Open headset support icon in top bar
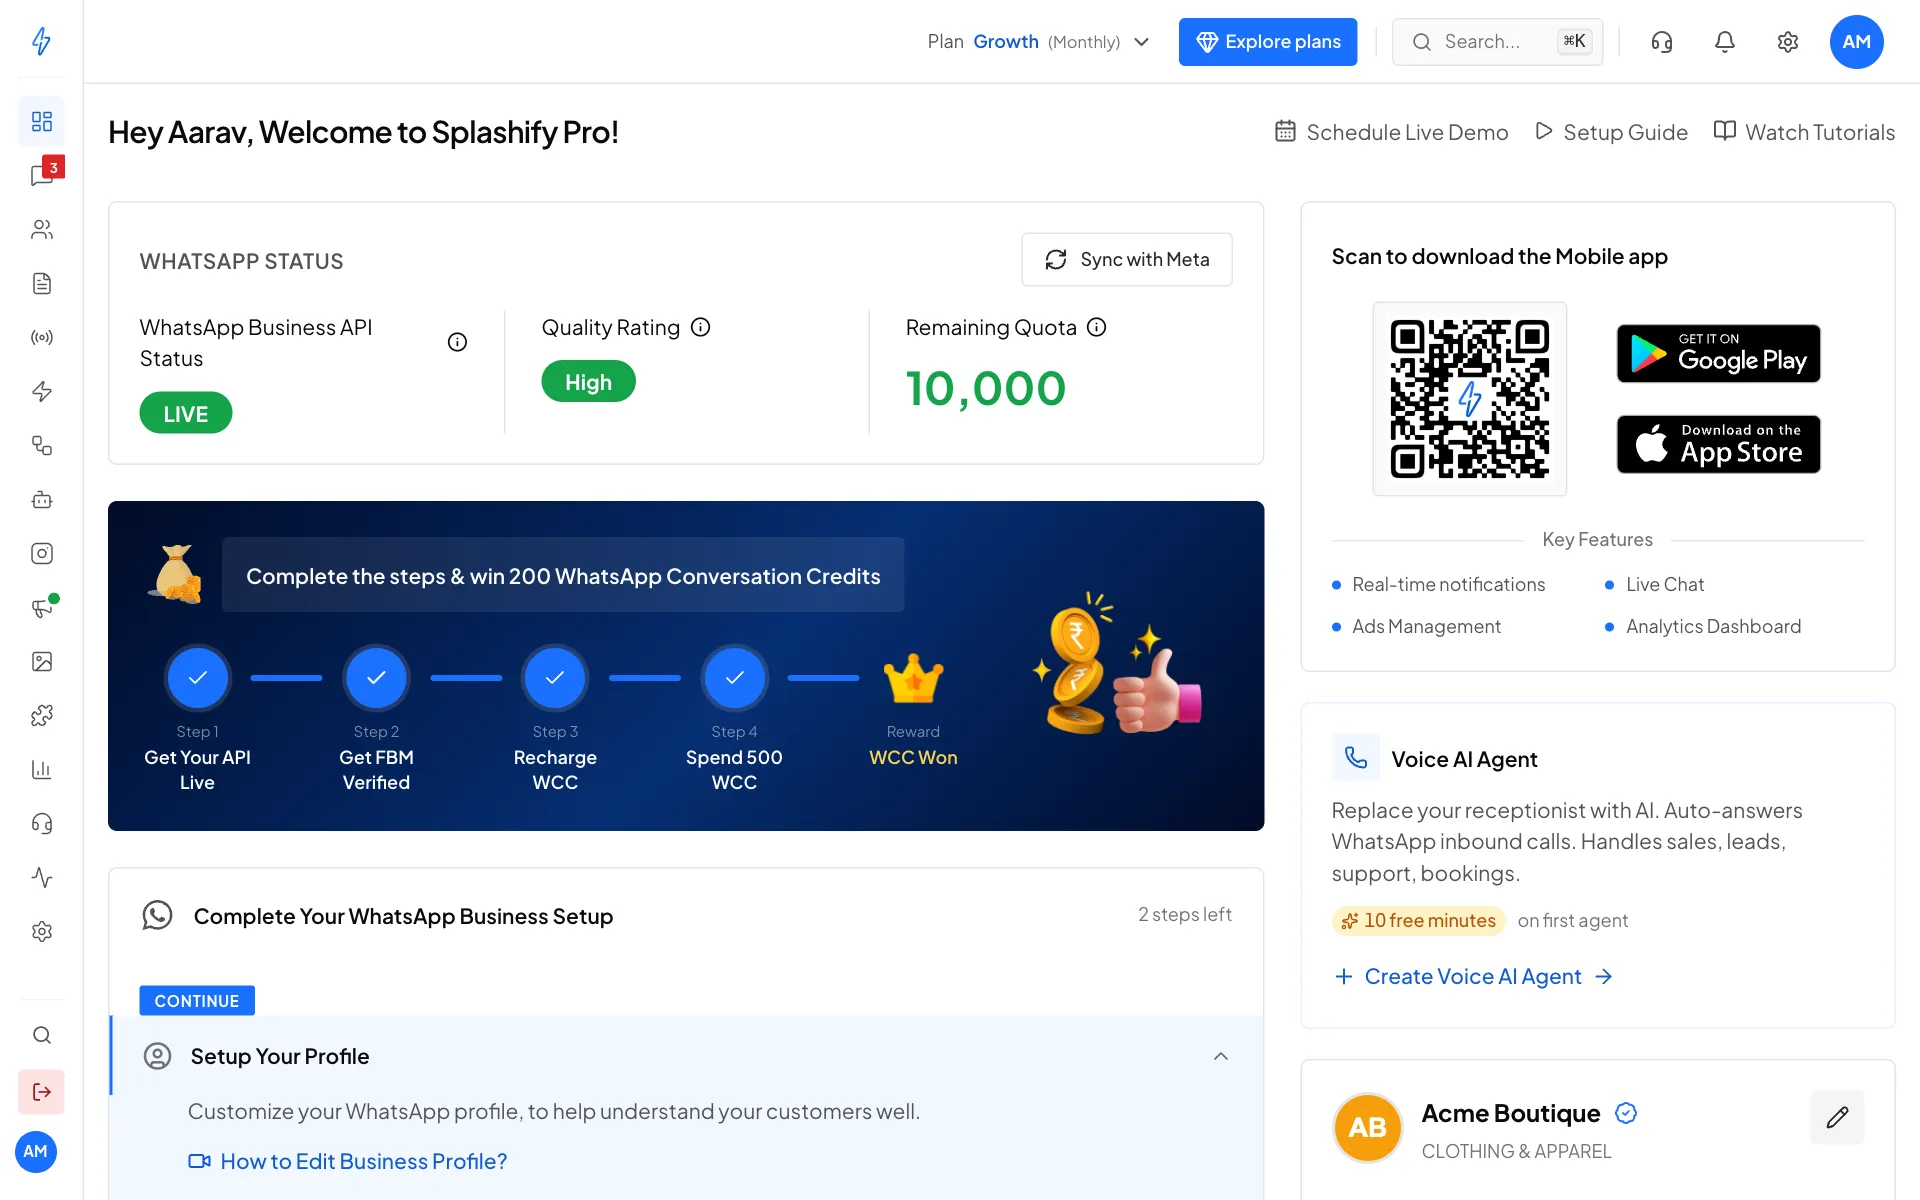This screenshot has width=1920, height=1200. 1662,42
